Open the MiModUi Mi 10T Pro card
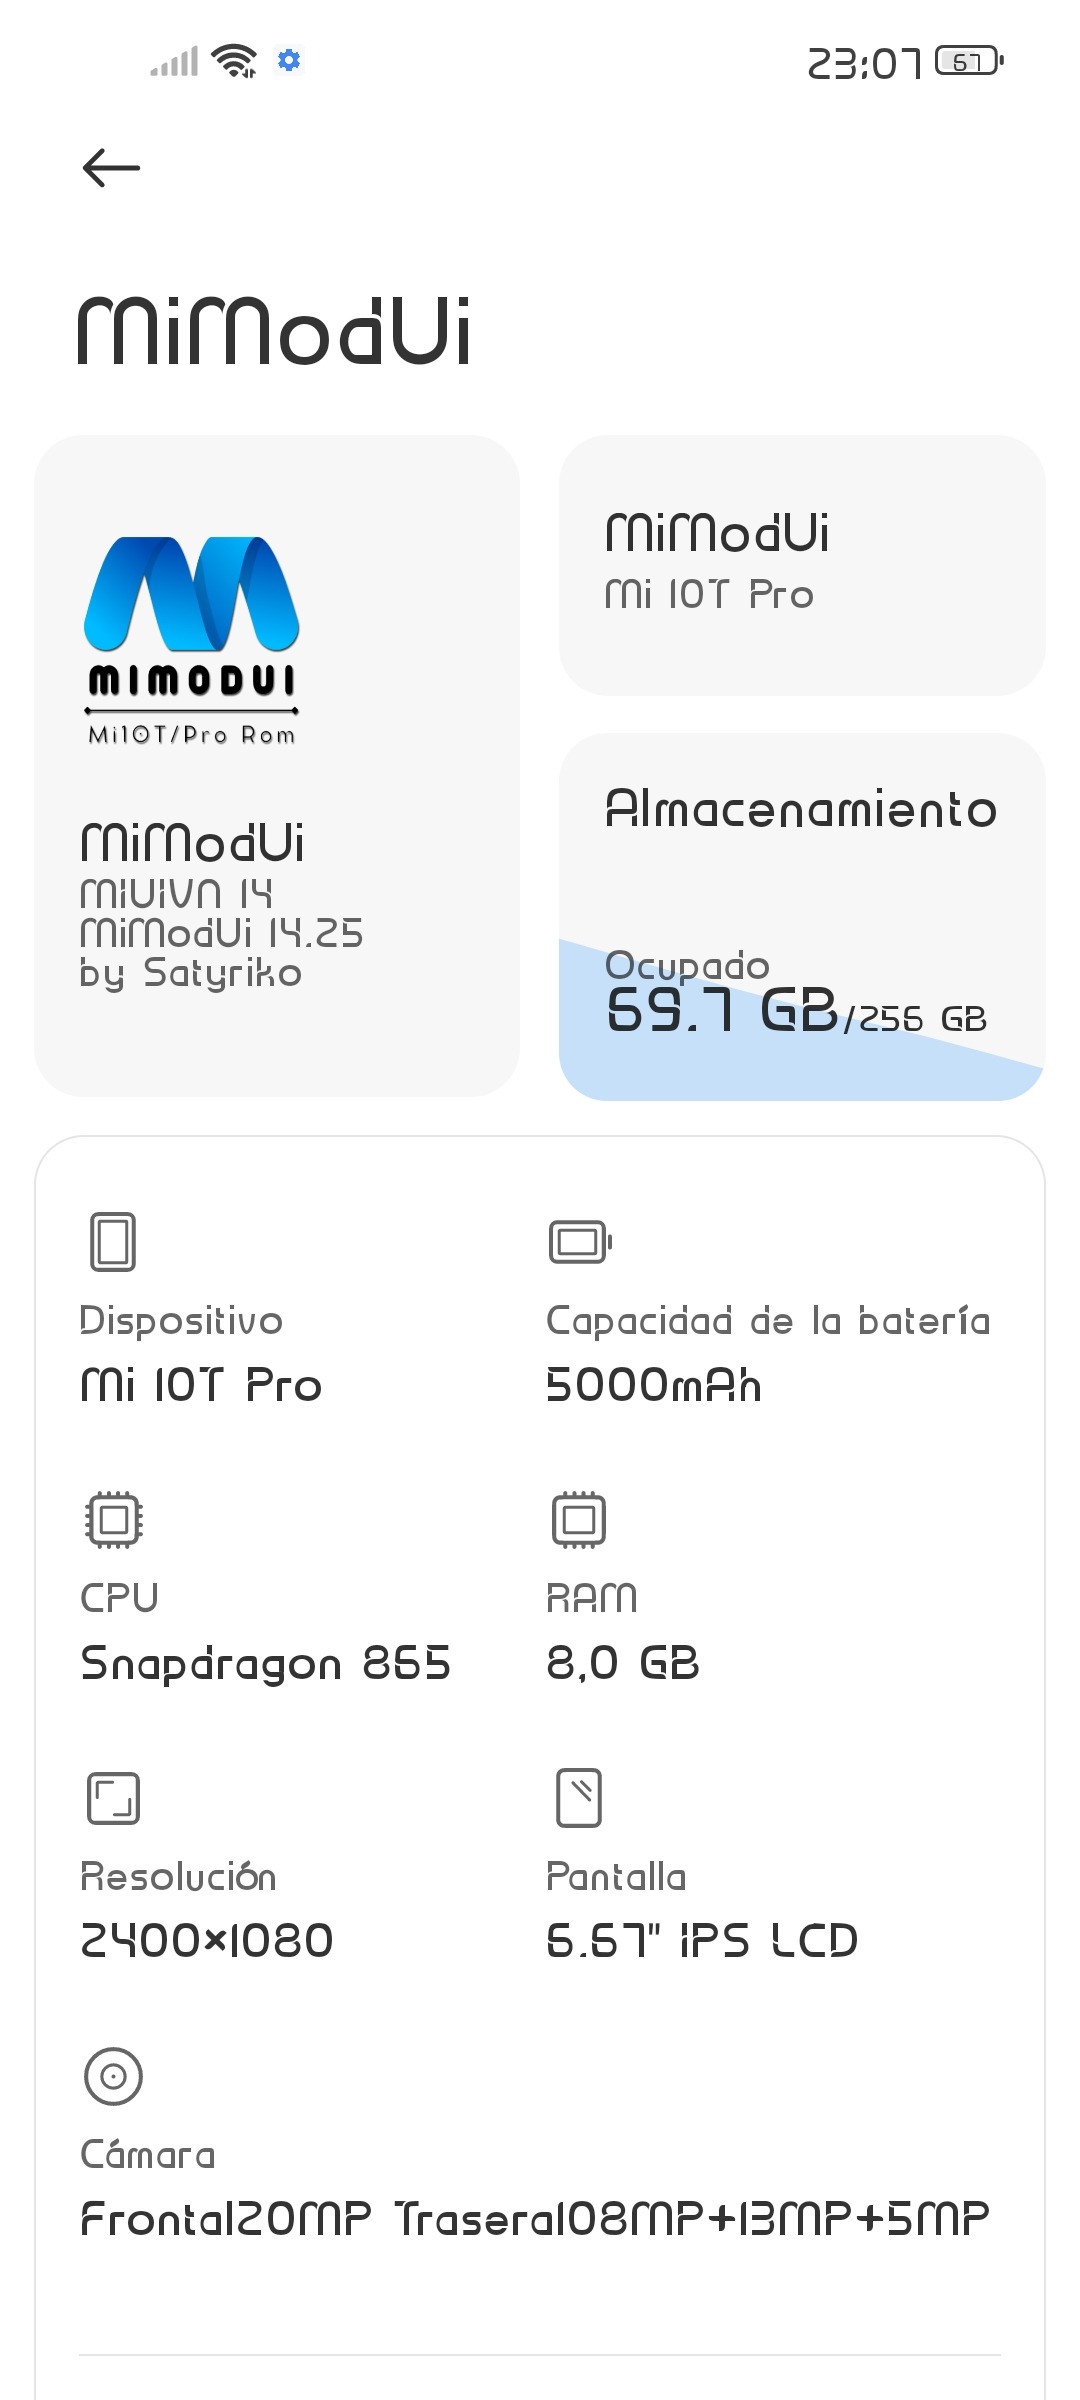This screenshot has width=1080, height=2400. coord(801,565)
